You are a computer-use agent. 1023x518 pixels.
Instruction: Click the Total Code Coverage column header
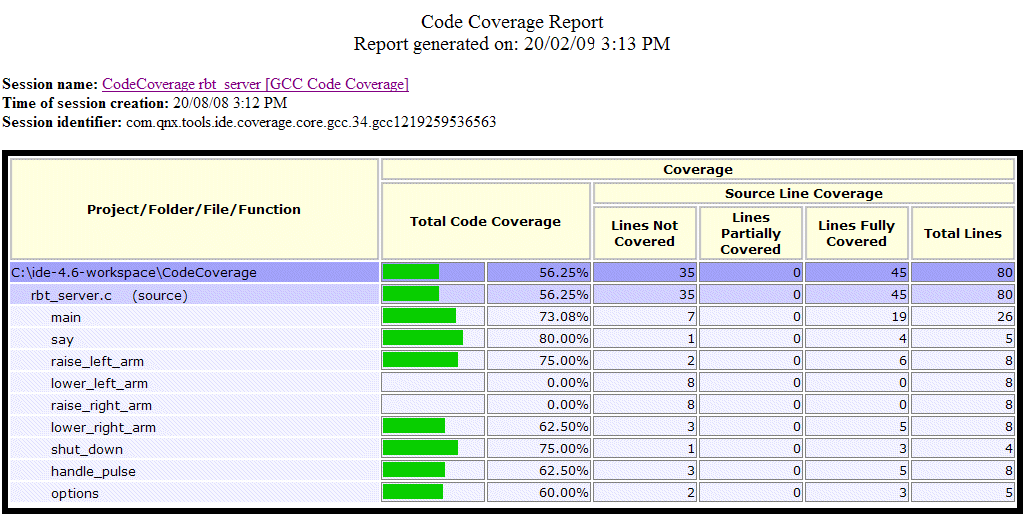click(485, 221)
